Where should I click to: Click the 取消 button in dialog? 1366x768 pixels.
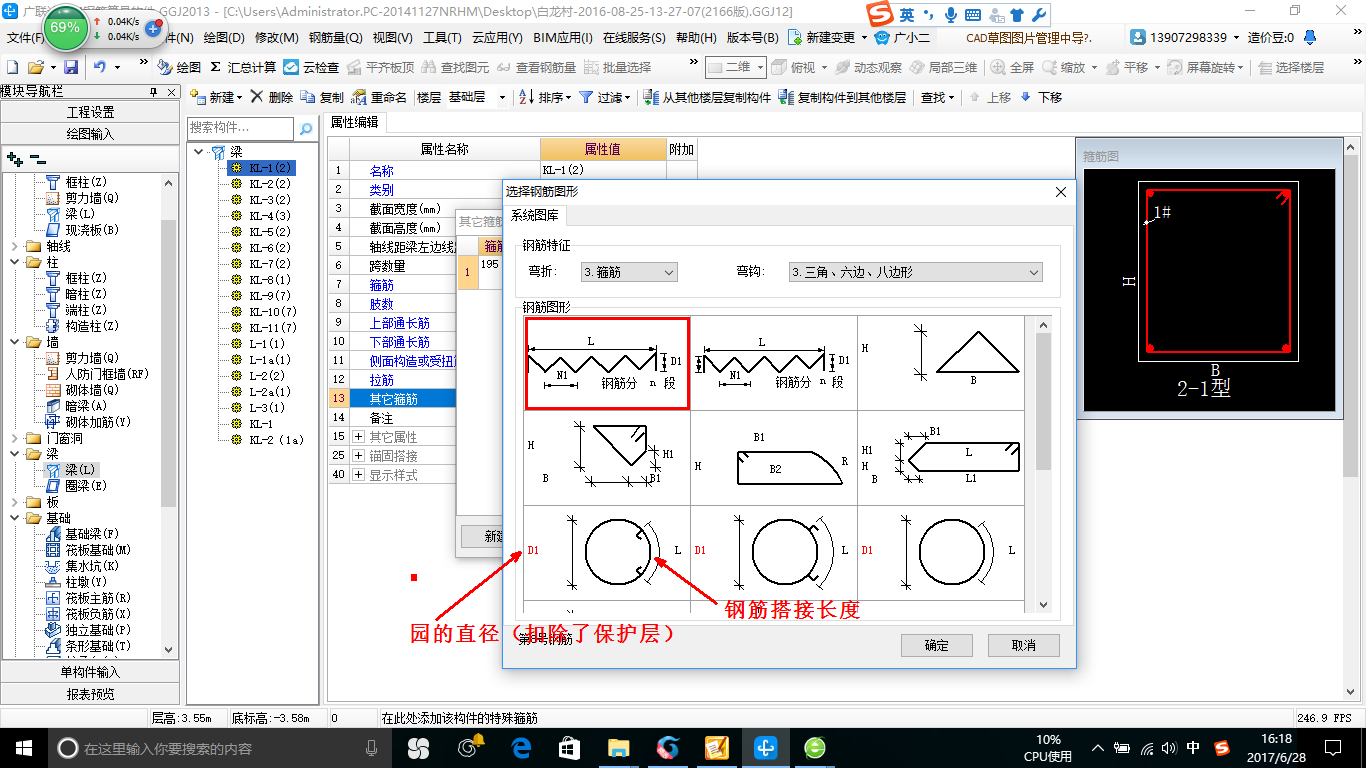coord(1024,645)
